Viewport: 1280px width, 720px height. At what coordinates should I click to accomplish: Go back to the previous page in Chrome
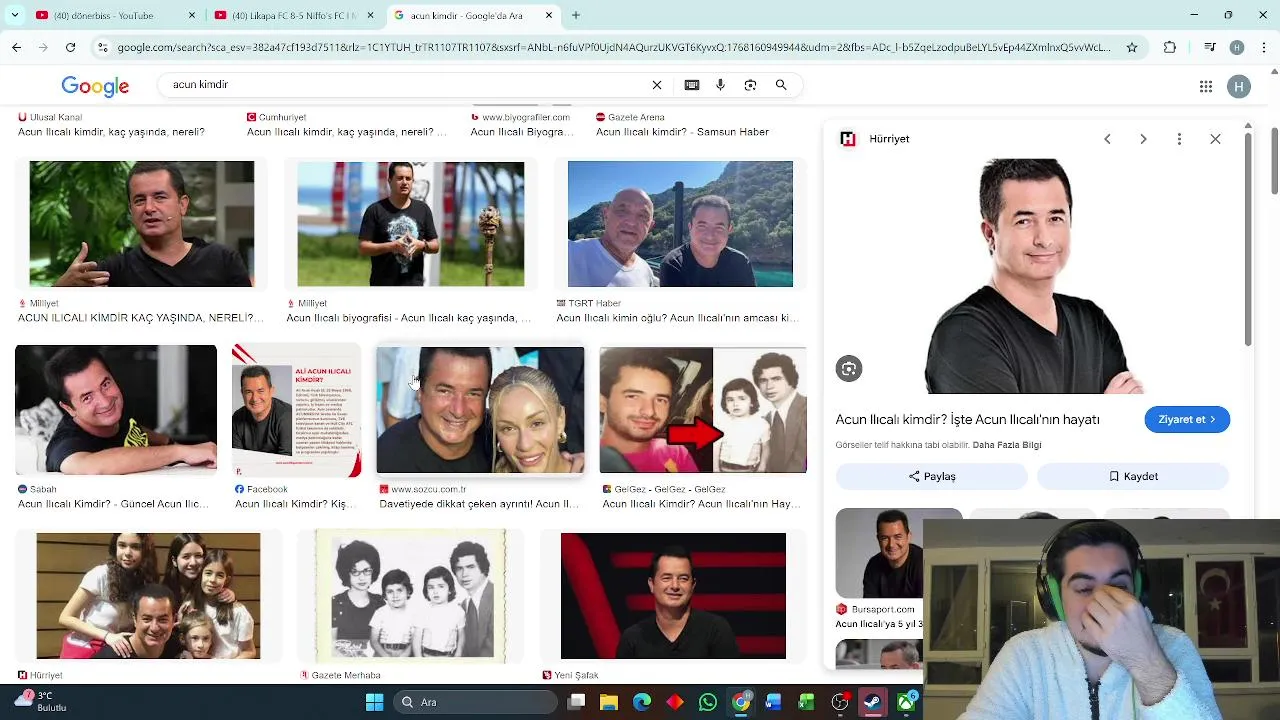coord(16,47)
